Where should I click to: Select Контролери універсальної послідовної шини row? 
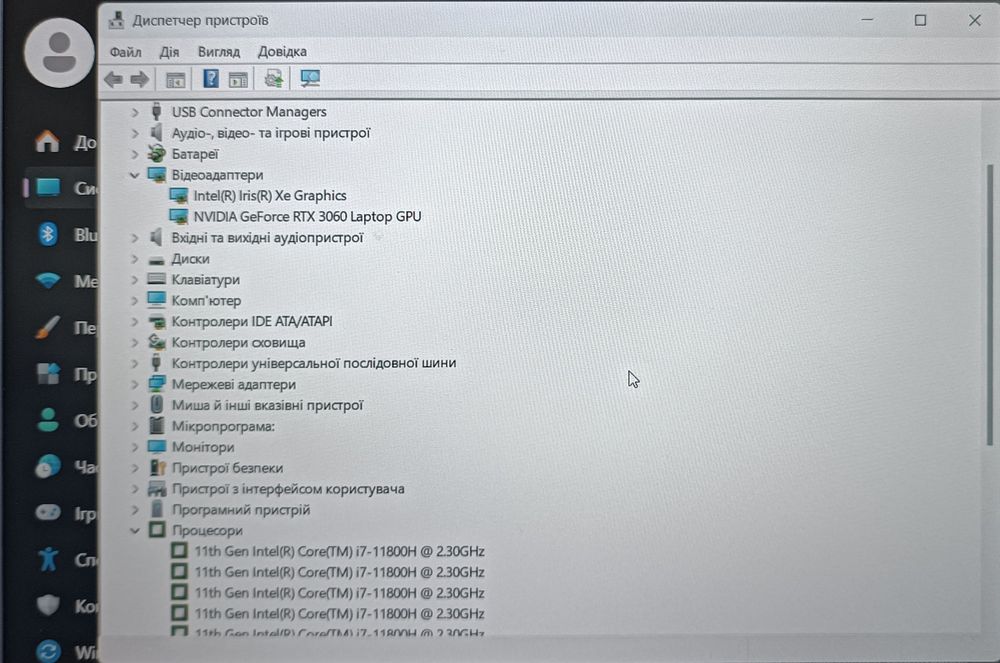(x=313, y=363)
